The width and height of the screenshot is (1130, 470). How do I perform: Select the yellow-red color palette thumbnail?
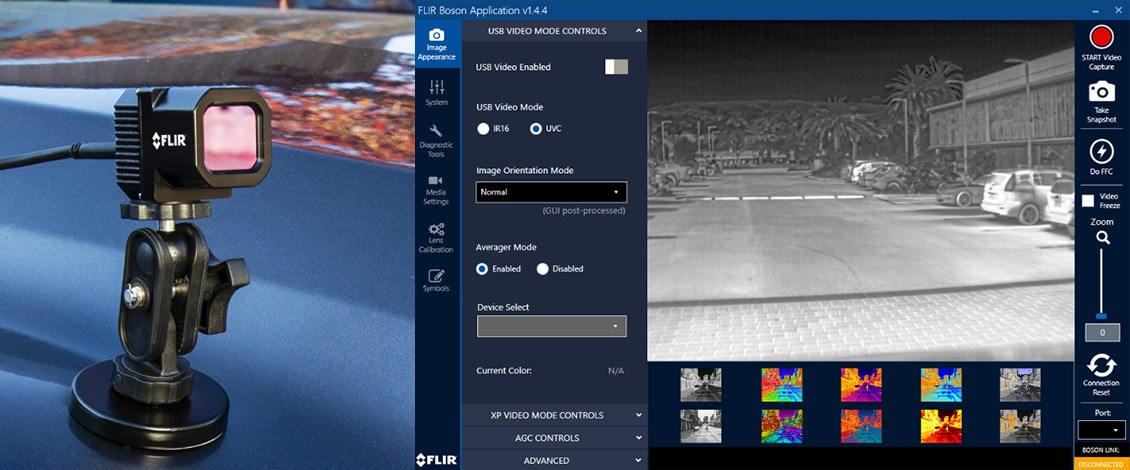tap(940, 426)
